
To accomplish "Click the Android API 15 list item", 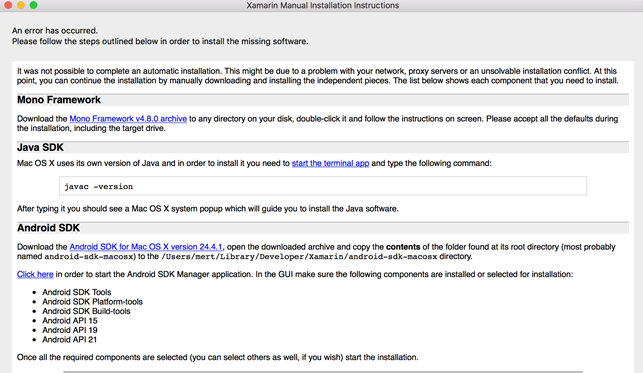I will click(70, 321).
